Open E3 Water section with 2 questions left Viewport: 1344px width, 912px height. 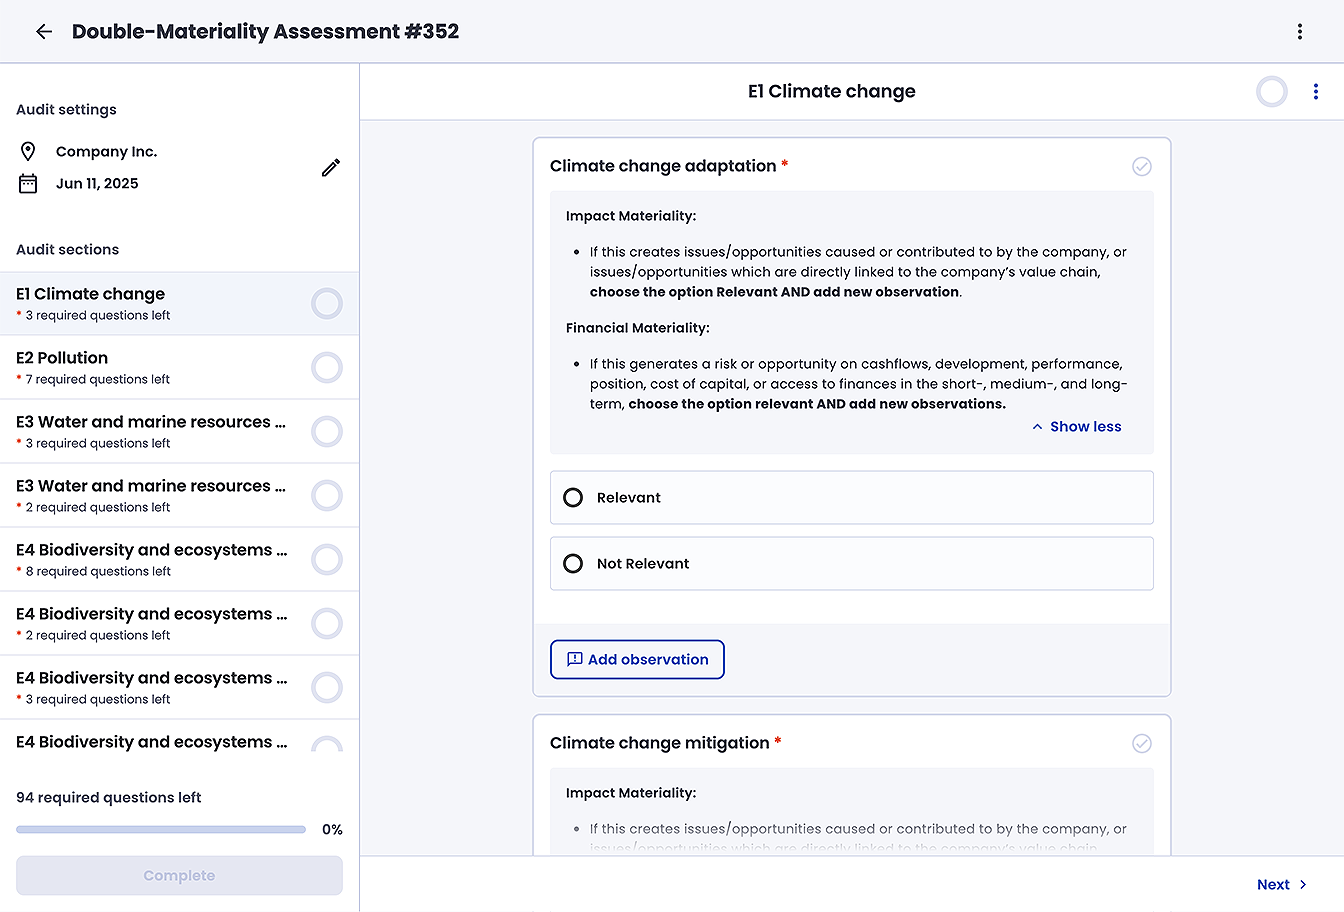(179, 495)
